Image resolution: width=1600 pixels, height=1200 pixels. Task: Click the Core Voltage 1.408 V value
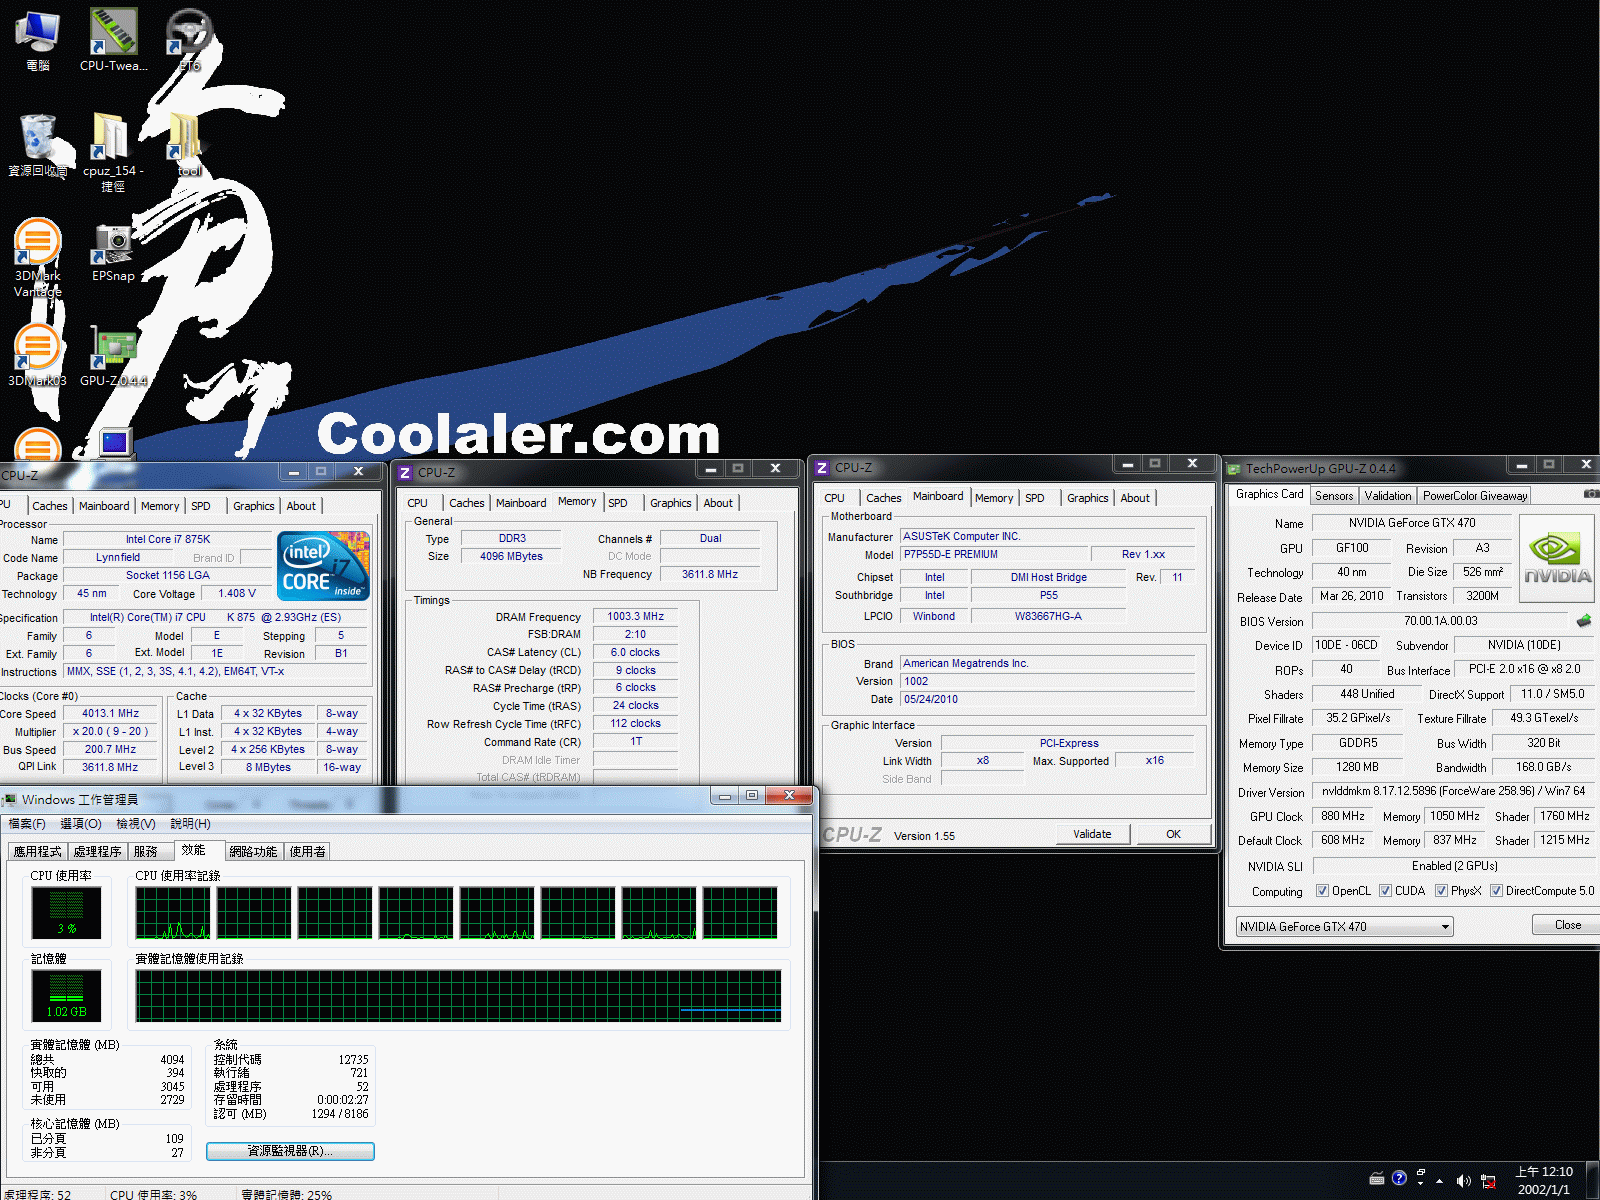tap(237, 593)
